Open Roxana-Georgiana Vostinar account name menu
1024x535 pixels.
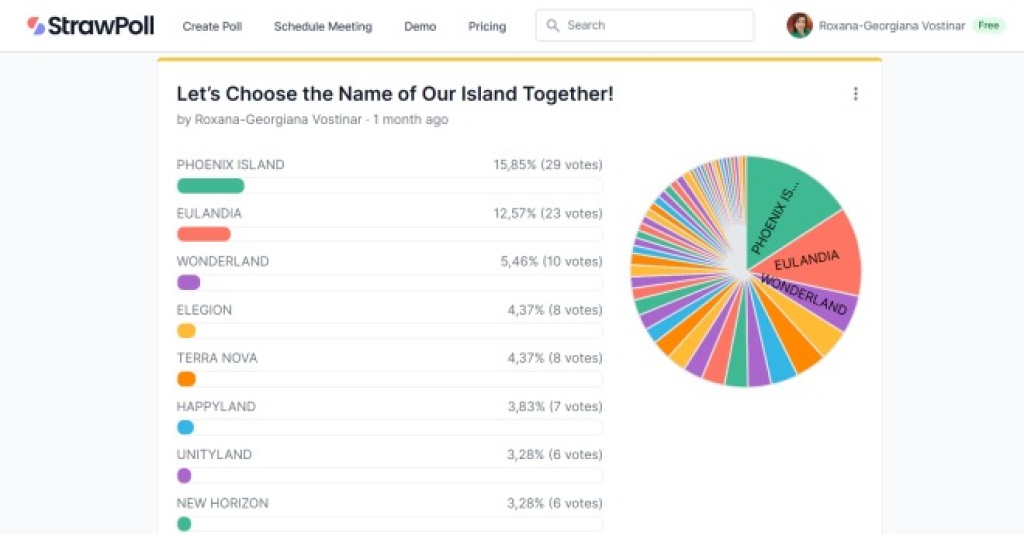coord(891,26)
